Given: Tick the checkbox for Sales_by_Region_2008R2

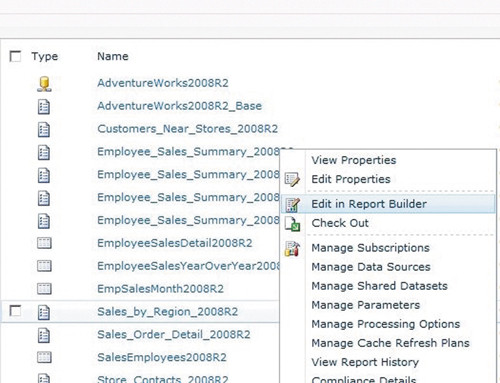Looking at the screenshot, I should (x=15, y=311).
